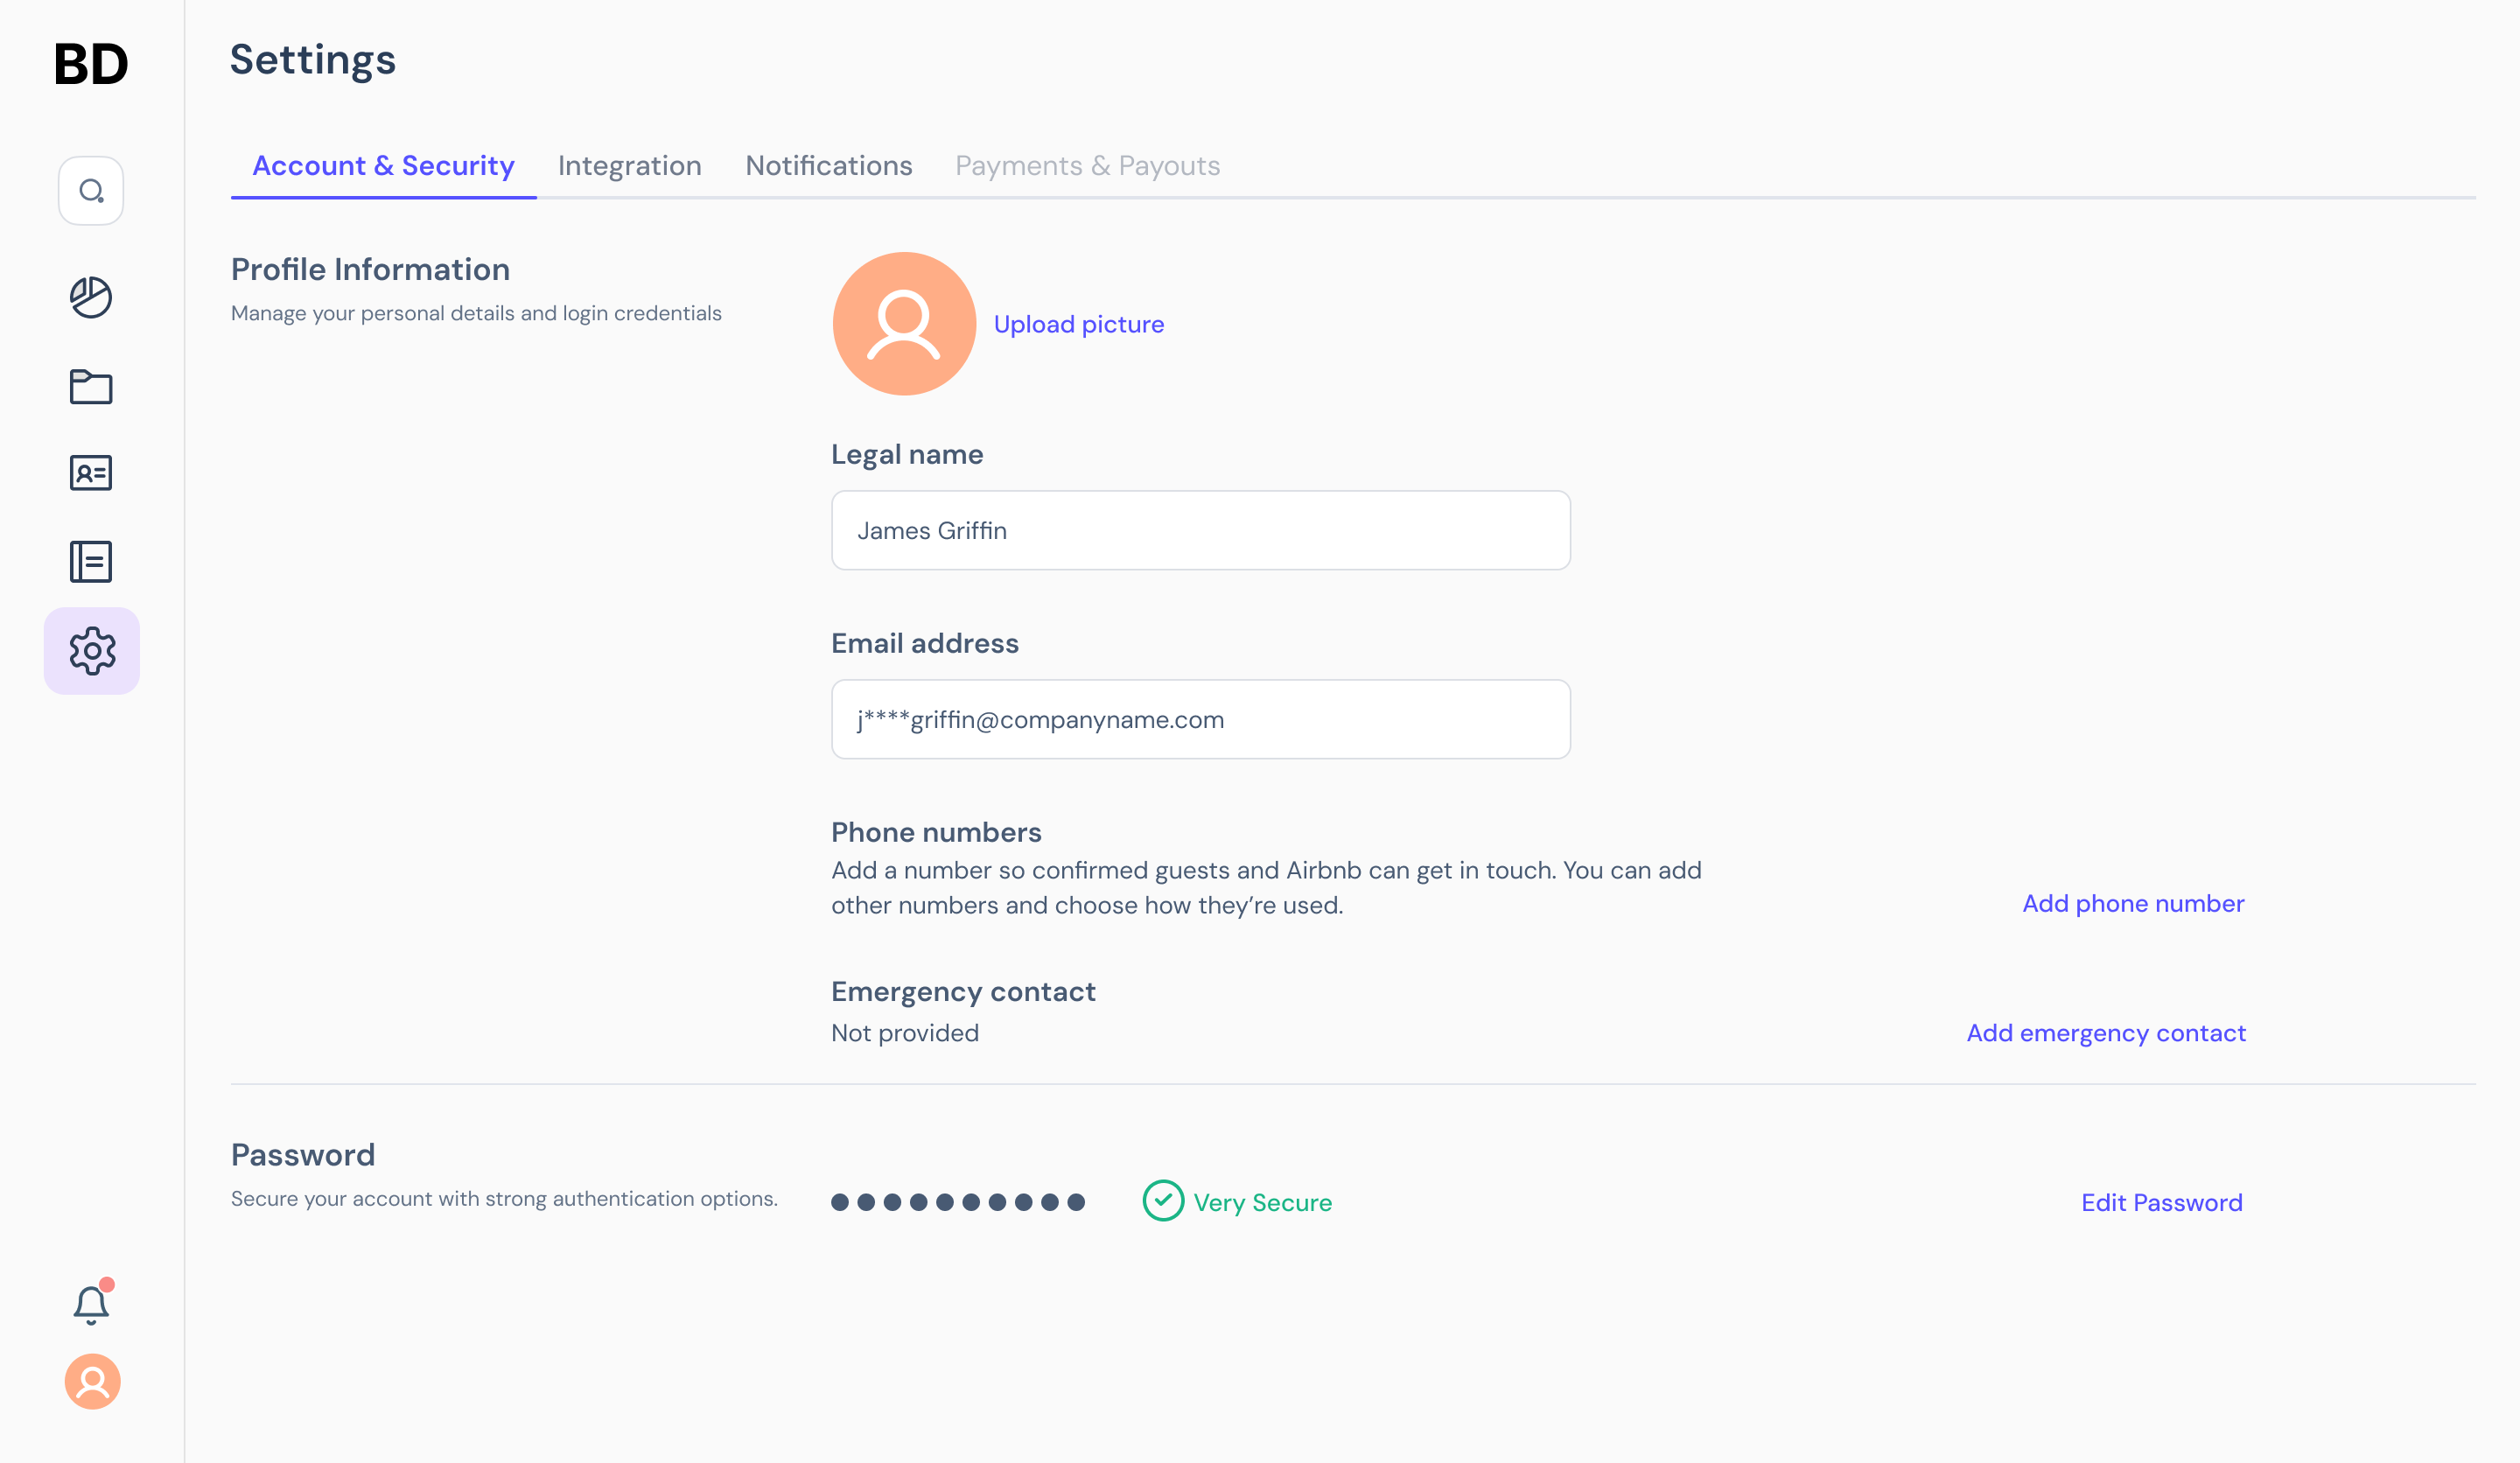This screenshot has height=1463, width=2520.
Task: Click the Upload picture link
Action: pyautogui.click(x=1078, y=324)
